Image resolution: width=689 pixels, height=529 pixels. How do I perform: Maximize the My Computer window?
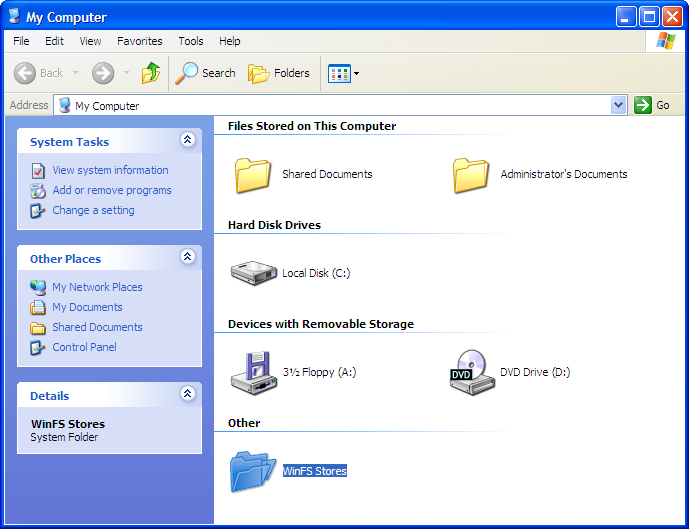point(649,17)
